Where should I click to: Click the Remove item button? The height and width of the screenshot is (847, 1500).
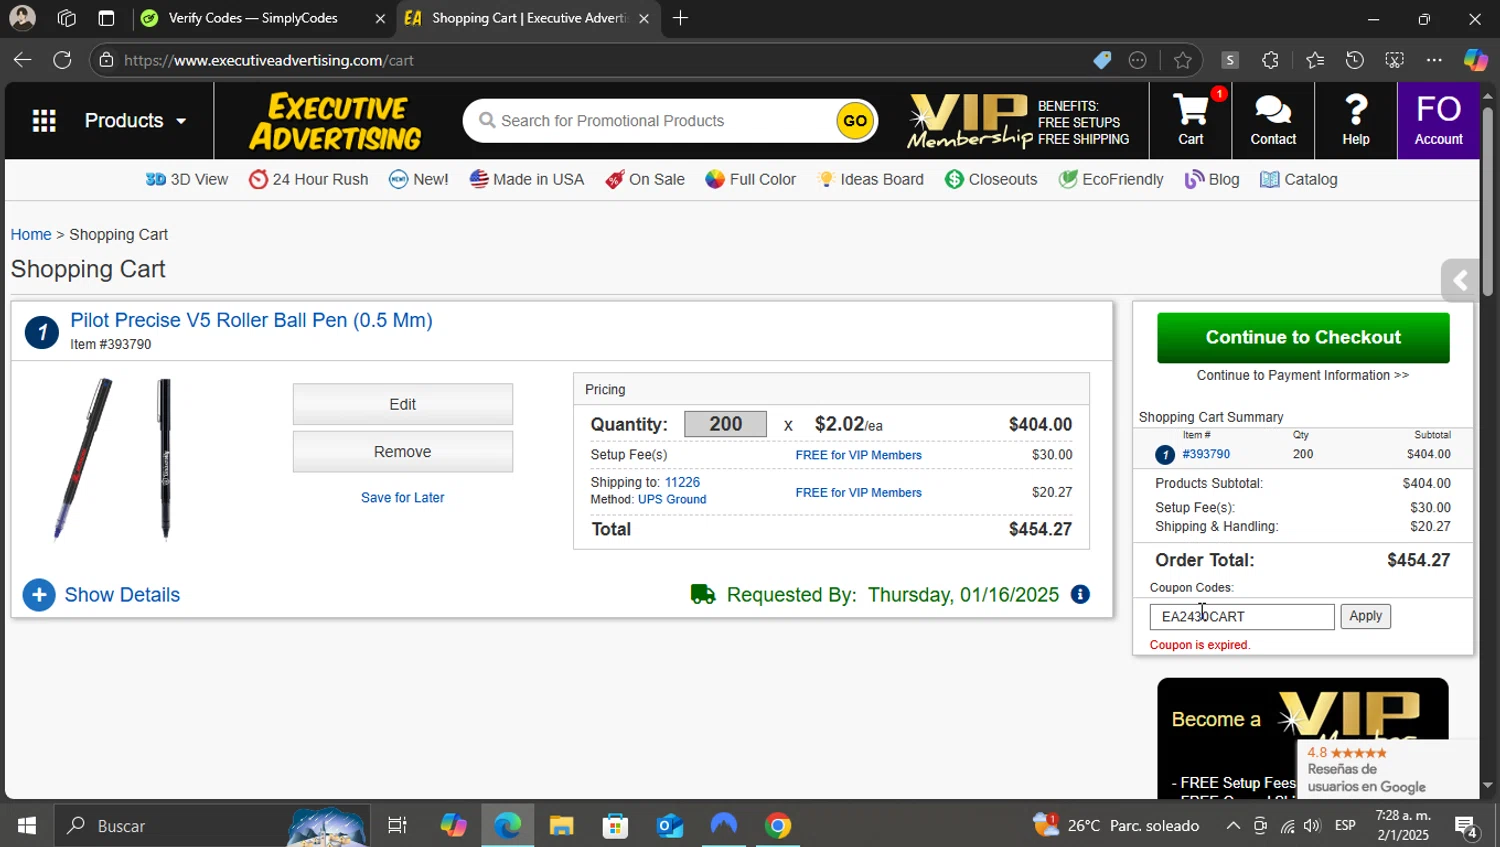tap(402, 452)
